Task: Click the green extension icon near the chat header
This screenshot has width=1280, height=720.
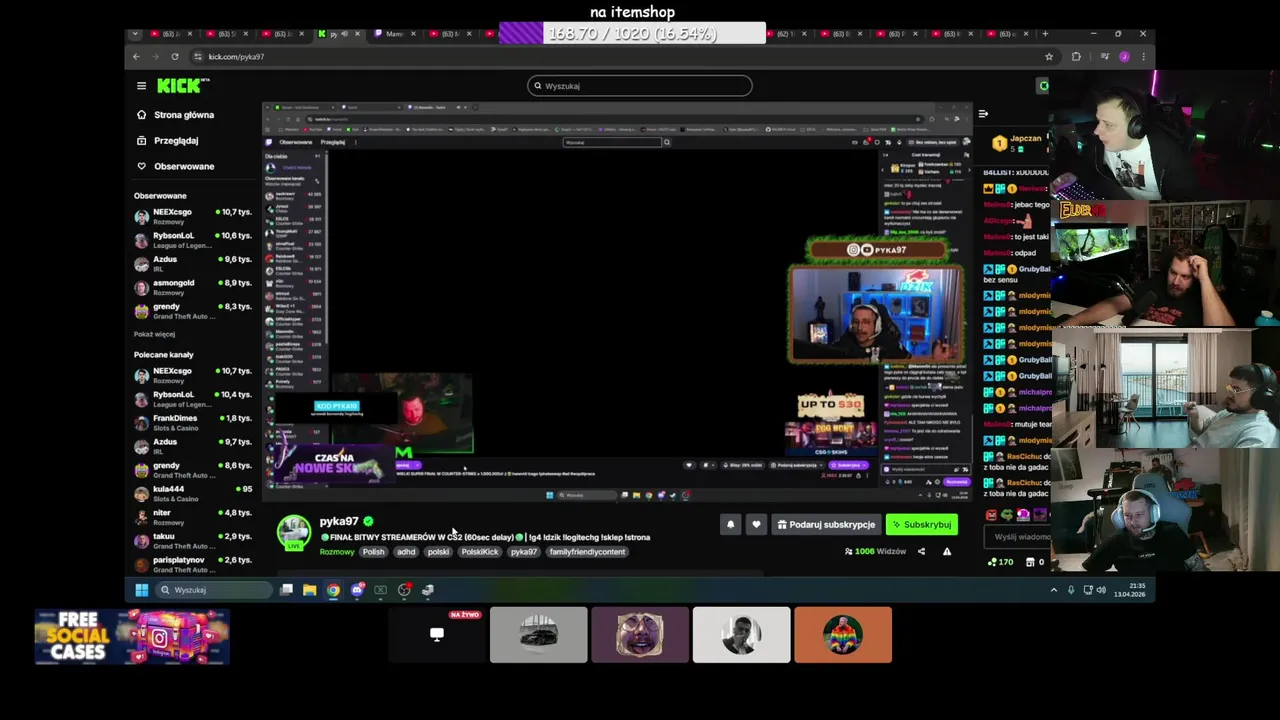Action: tap(1043, 86)
